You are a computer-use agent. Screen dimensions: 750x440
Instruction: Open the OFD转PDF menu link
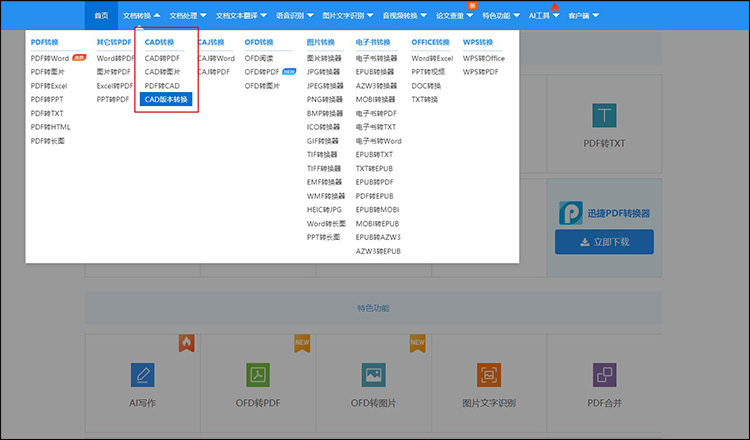coord(262,72)
